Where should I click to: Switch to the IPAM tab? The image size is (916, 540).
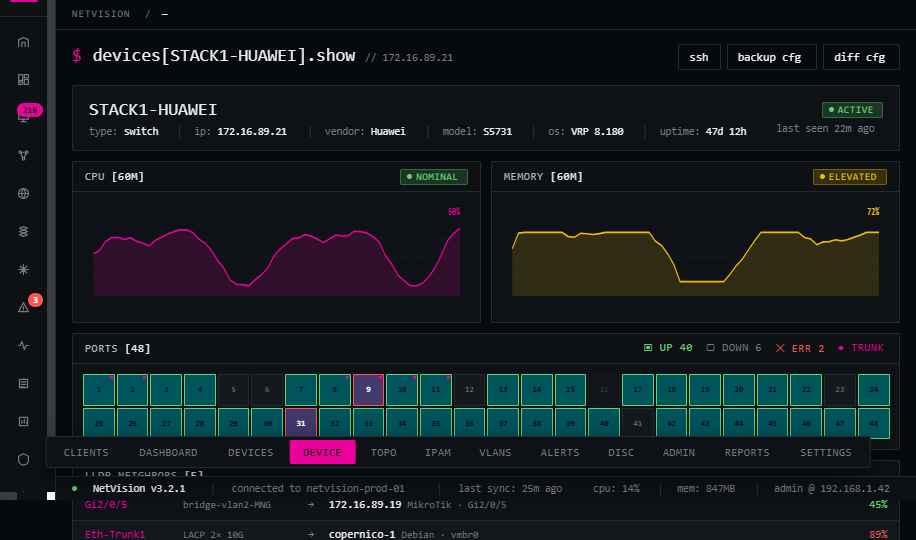pos(438,452)
